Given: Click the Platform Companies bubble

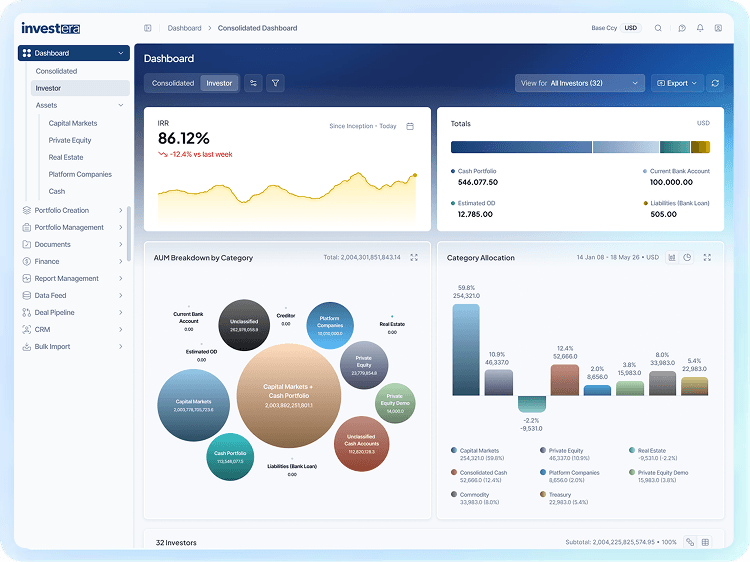Looking at the screenshot, I should click(330, 325).
